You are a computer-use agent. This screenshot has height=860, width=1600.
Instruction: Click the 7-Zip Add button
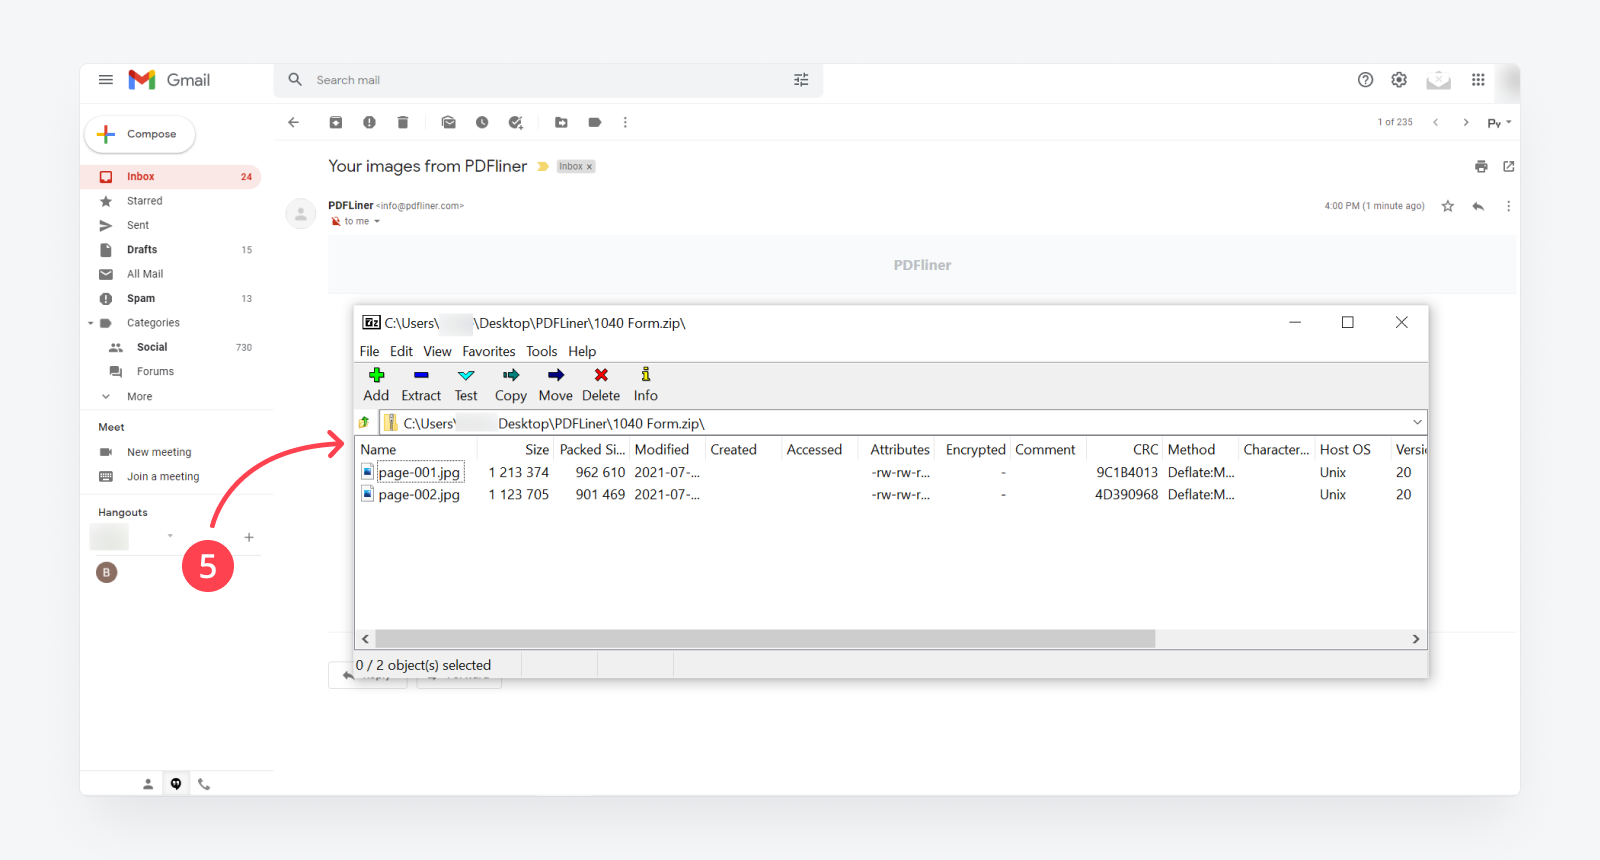pos(376,384)
